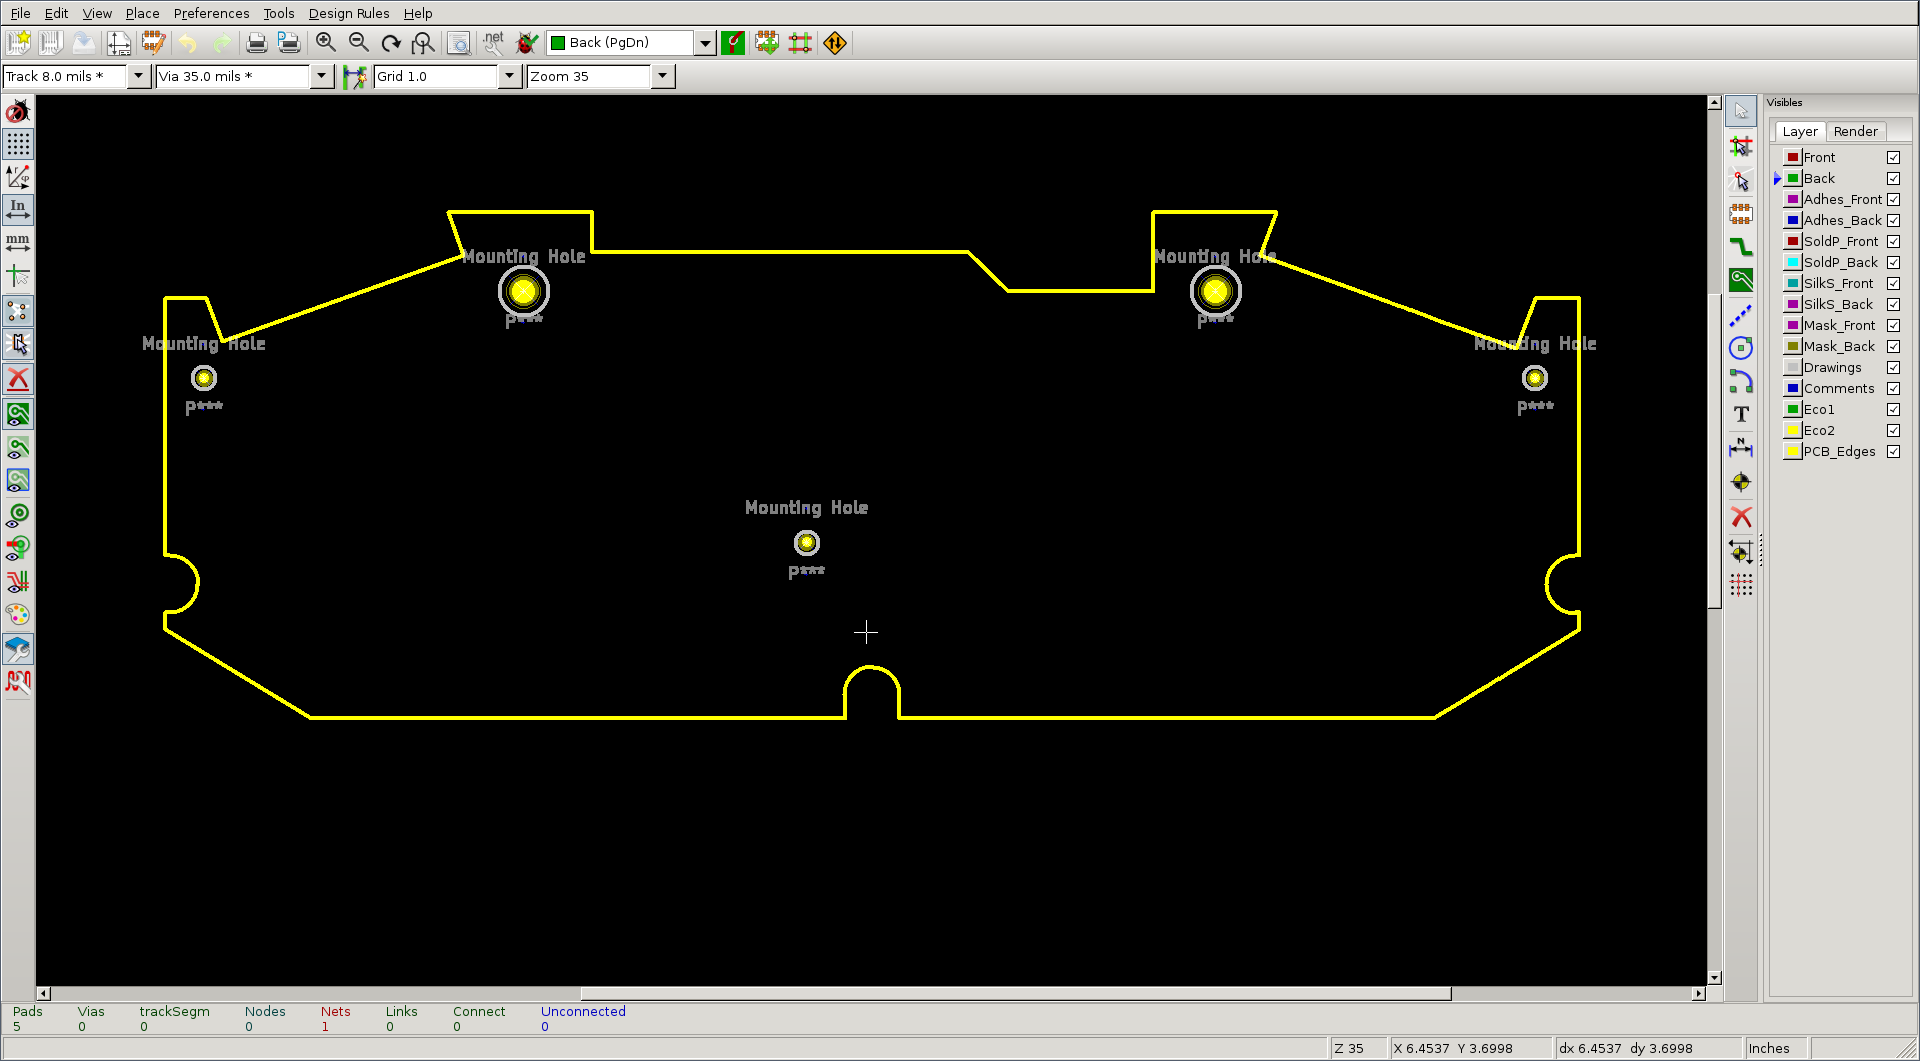Hide the PCB_Edges layer
1920x1061 pixels.
point(1893,451)
